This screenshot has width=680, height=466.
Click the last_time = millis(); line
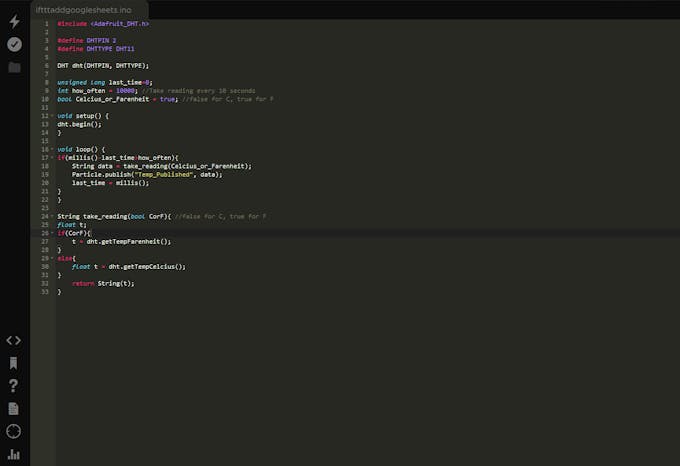point(111,183)
